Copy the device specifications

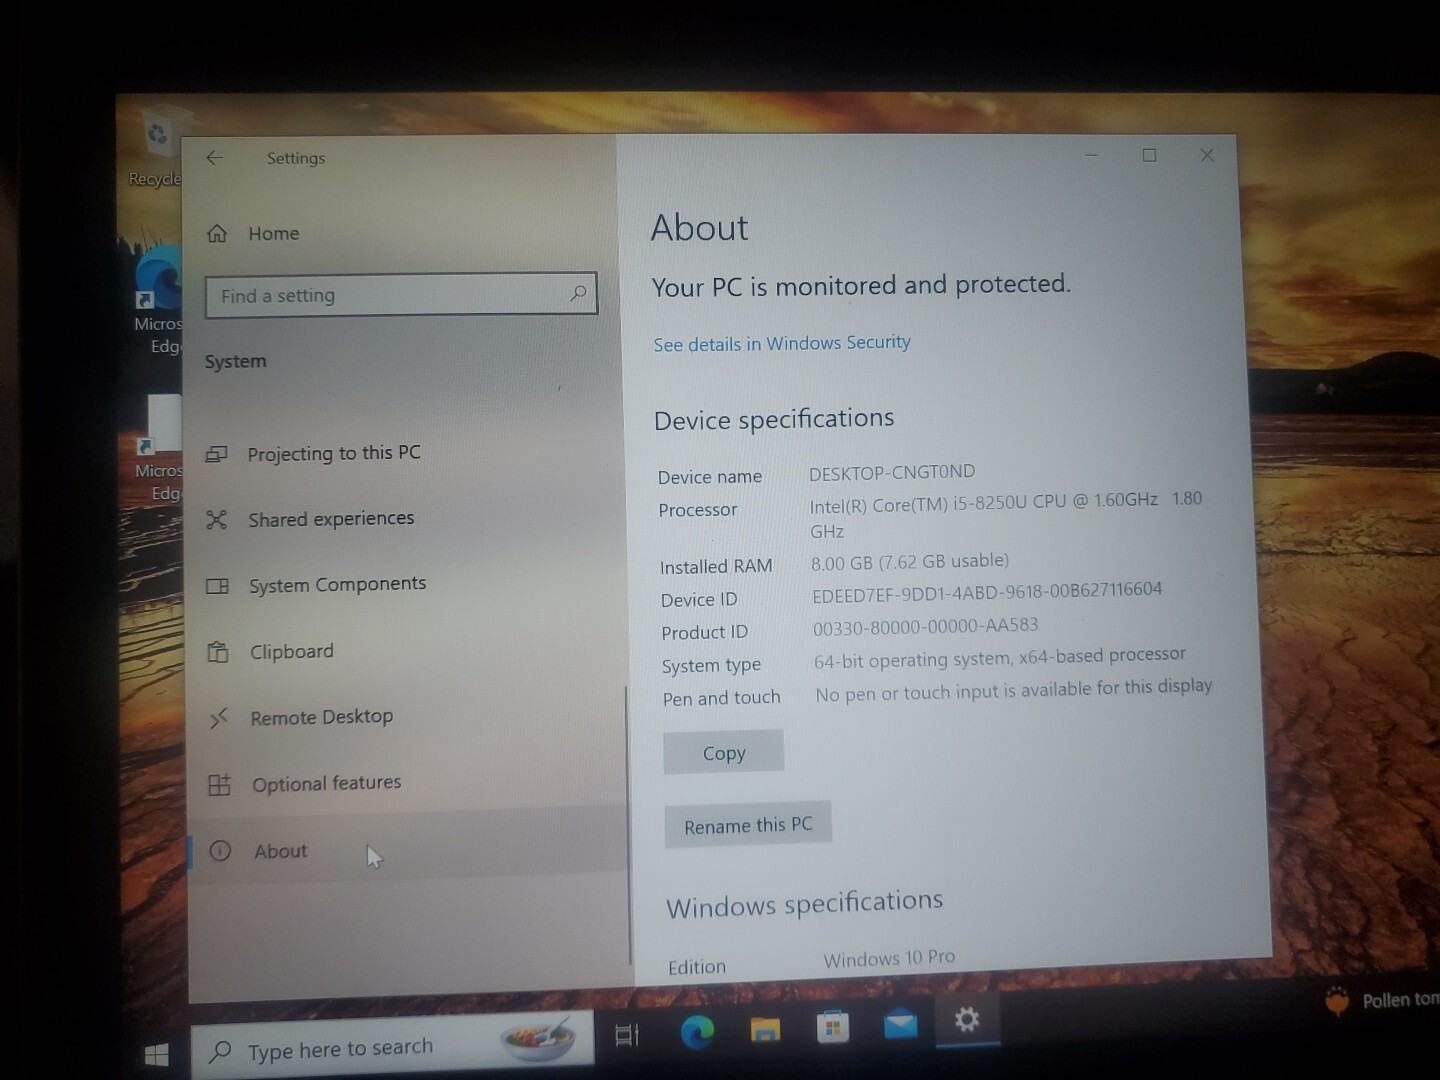point(723,753)
